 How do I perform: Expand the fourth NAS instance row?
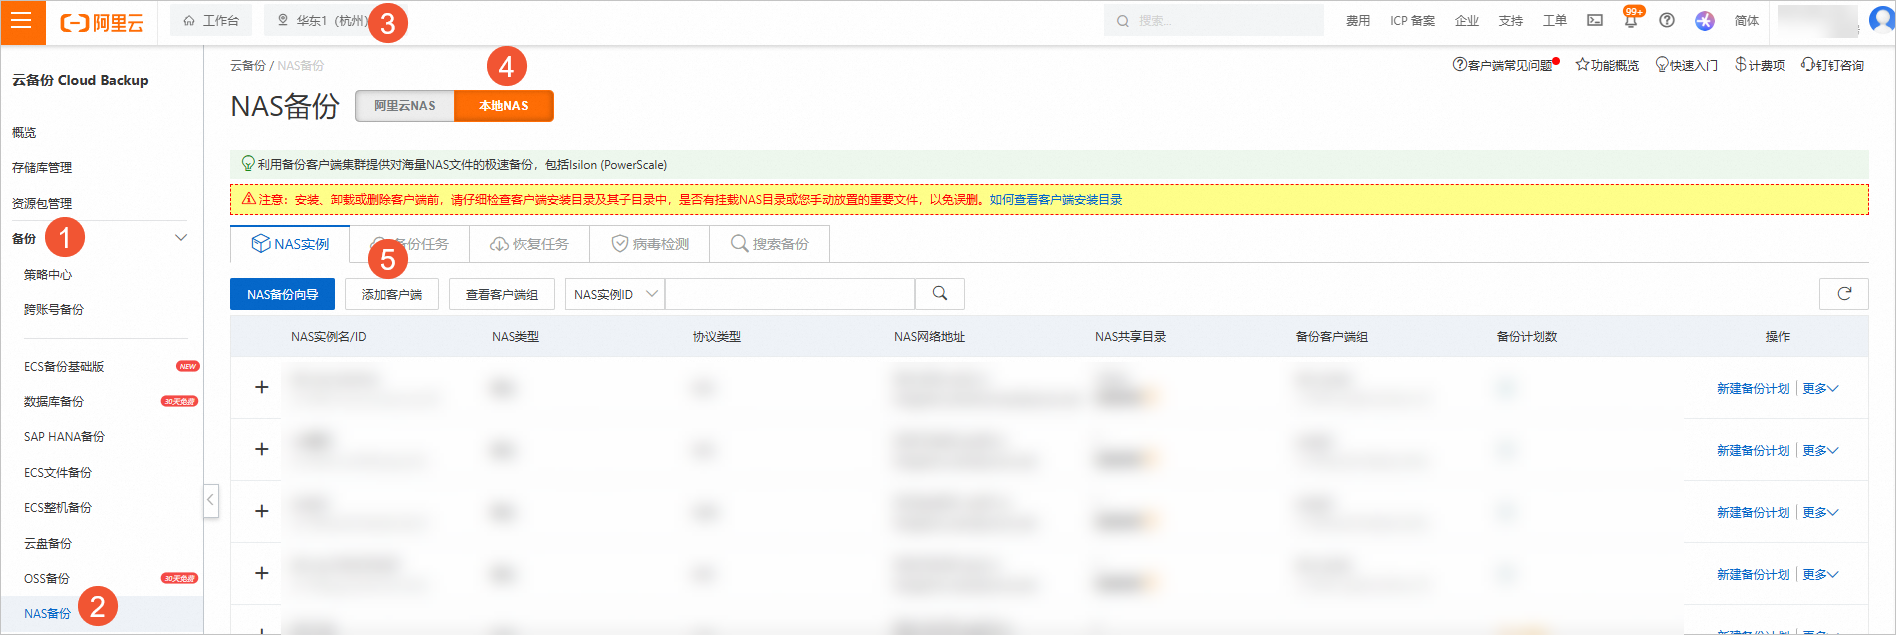point(262,573)
